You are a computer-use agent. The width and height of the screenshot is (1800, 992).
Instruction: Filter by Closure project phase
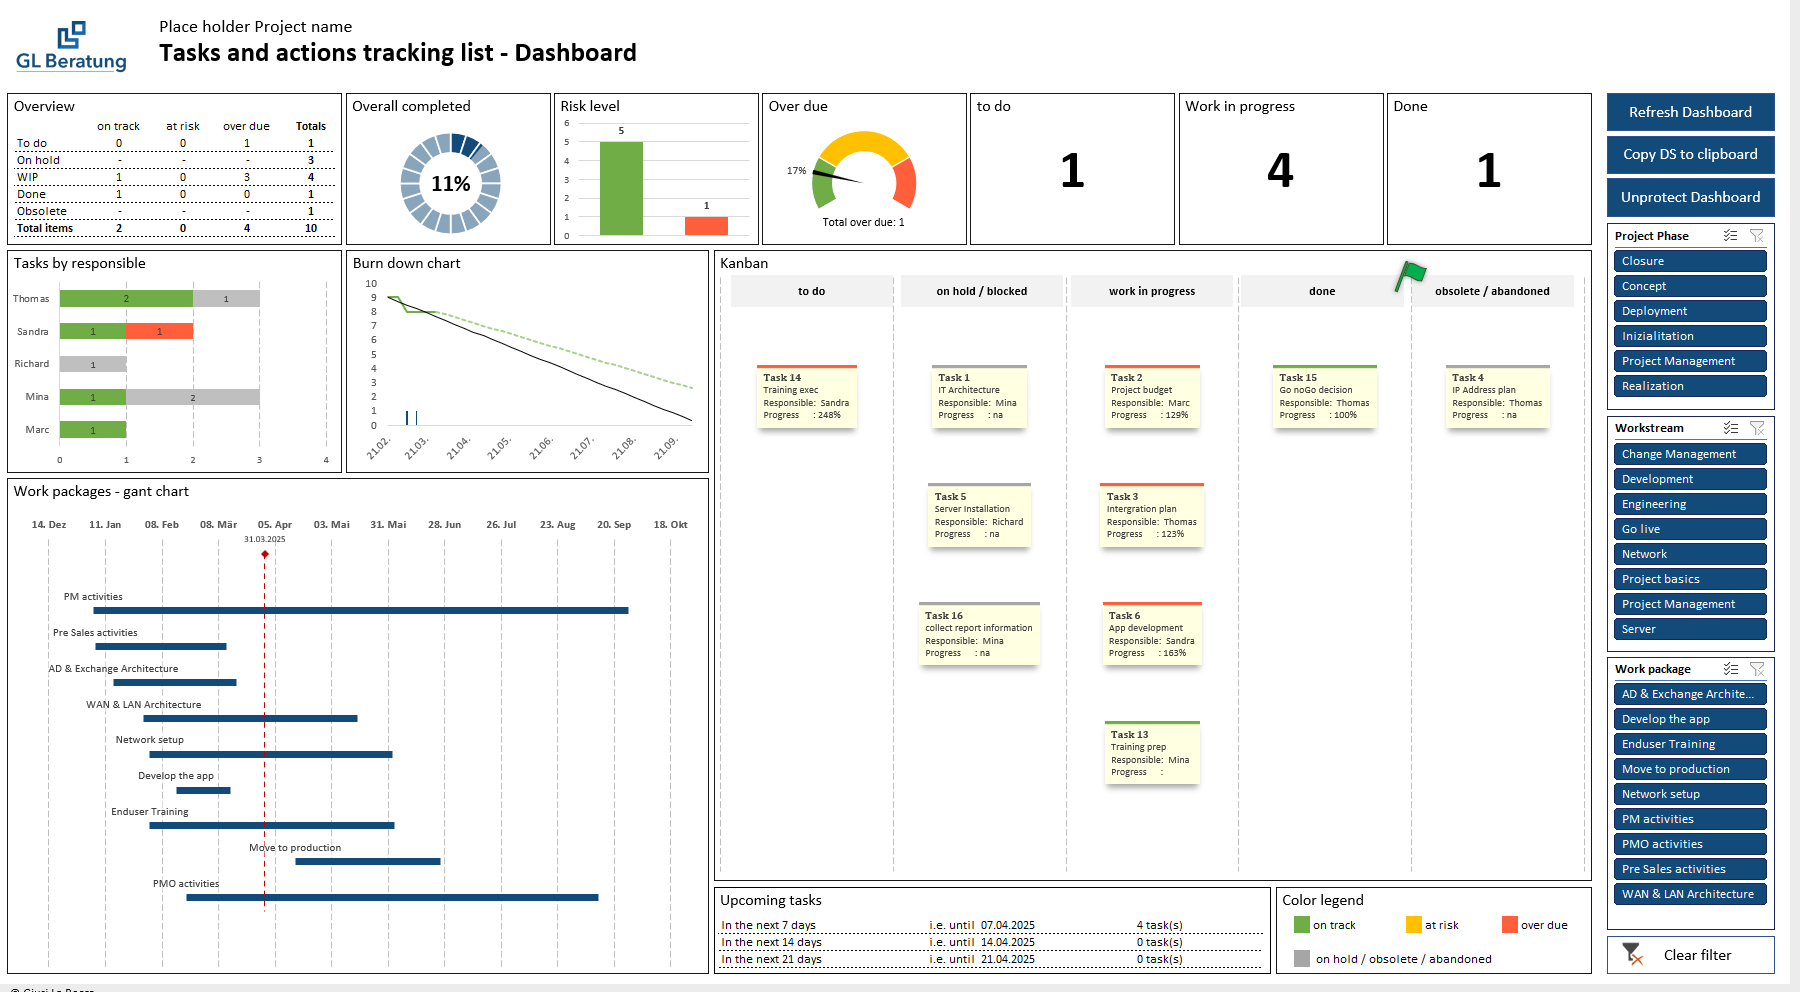pyautogui.click(x=1690, y=261)
